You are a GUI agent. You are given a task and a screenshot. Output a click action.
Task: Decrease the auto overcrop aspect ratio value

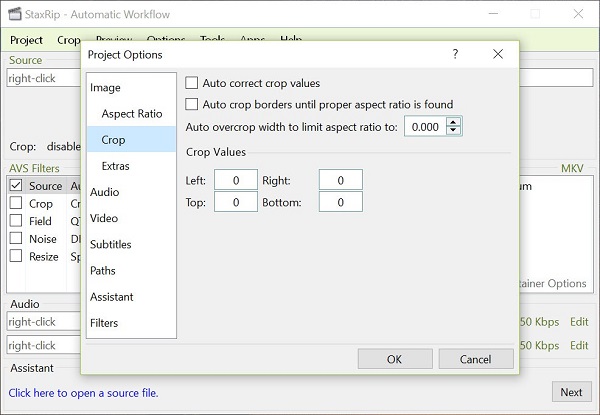pyautogui.click(x=454, y=131)
